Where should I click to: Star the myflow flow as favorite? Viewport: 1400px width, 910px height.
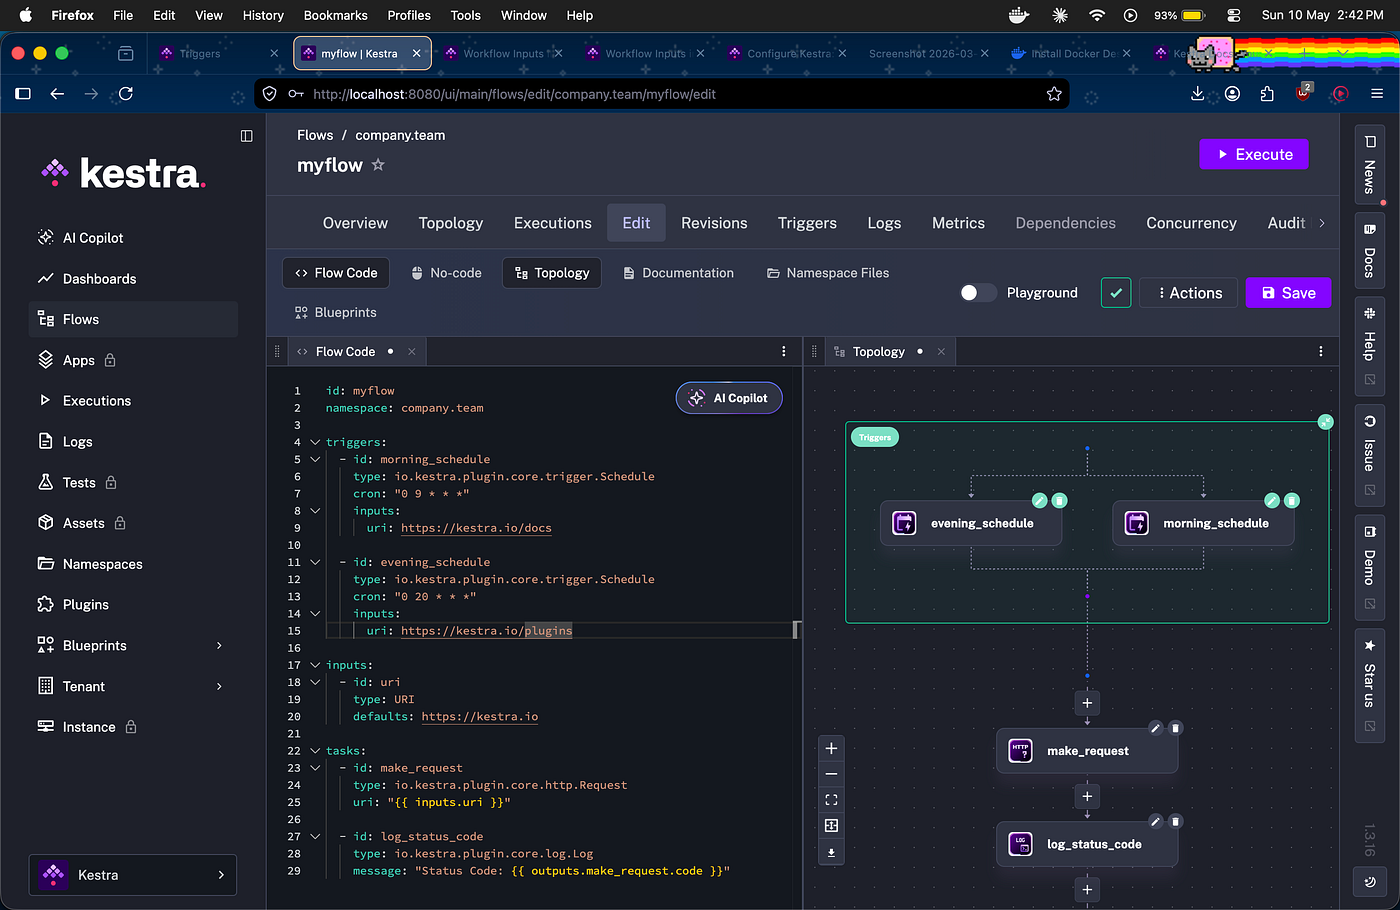[x=378, y=165]
